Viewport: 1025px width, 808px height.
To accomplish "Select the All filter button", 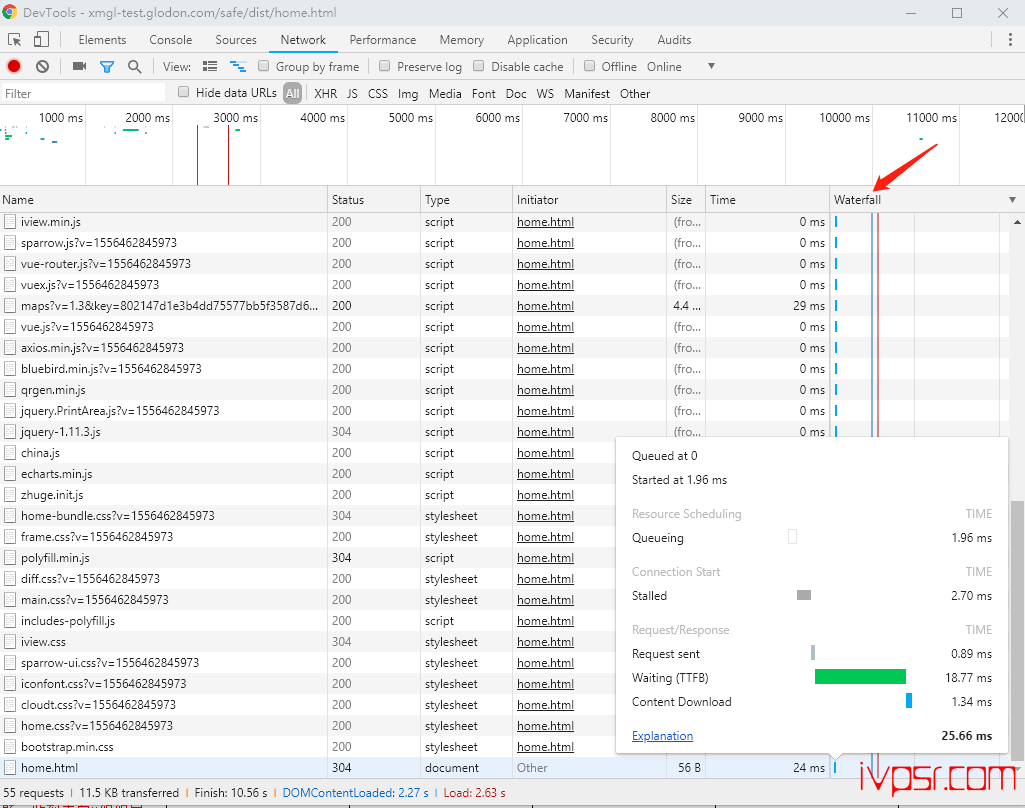I will point(292,93).
